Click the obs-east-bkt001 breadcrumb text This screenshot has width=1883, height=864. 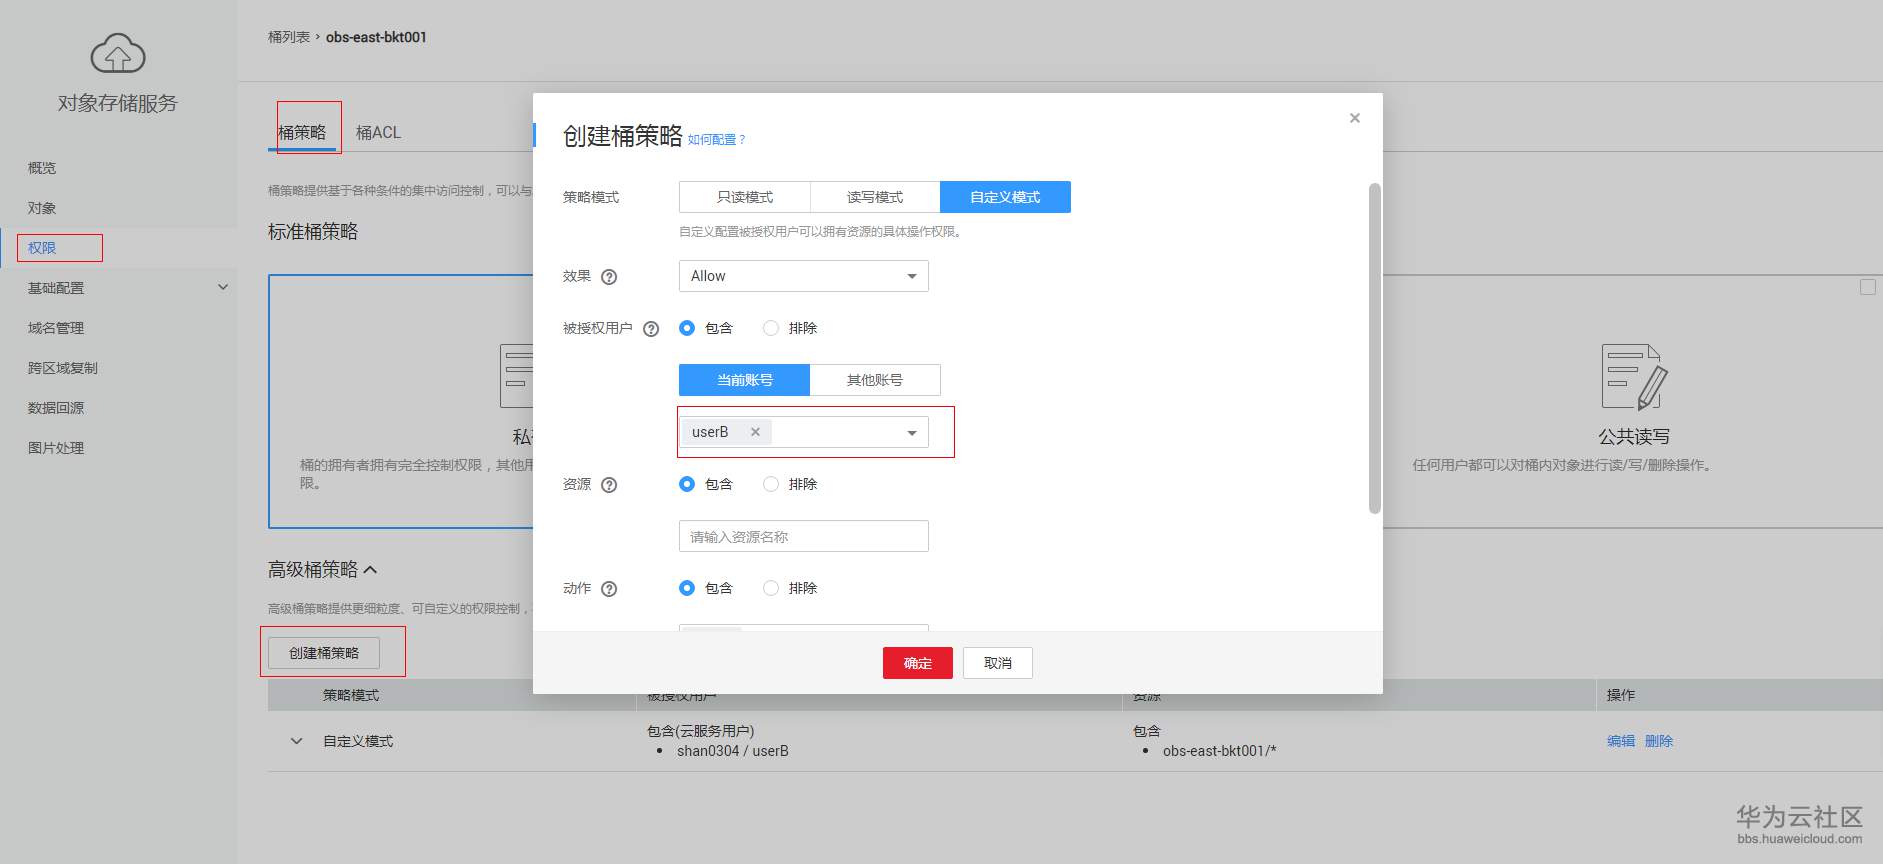376,37
